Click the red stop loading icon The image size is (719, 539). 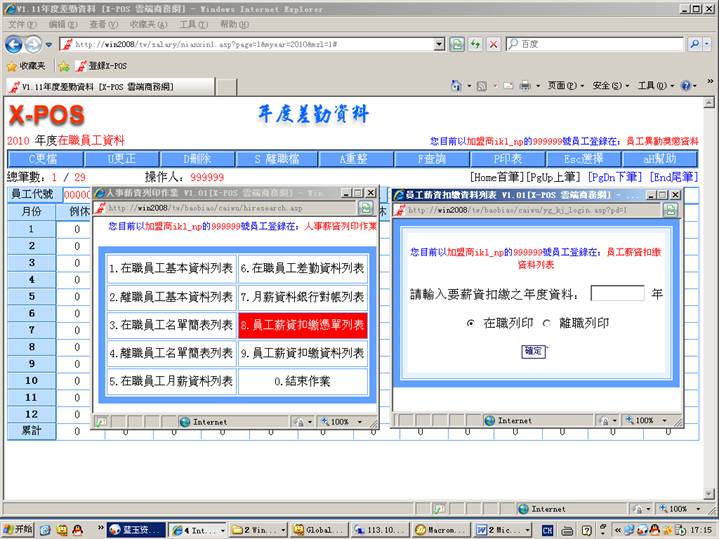(493, 44)
